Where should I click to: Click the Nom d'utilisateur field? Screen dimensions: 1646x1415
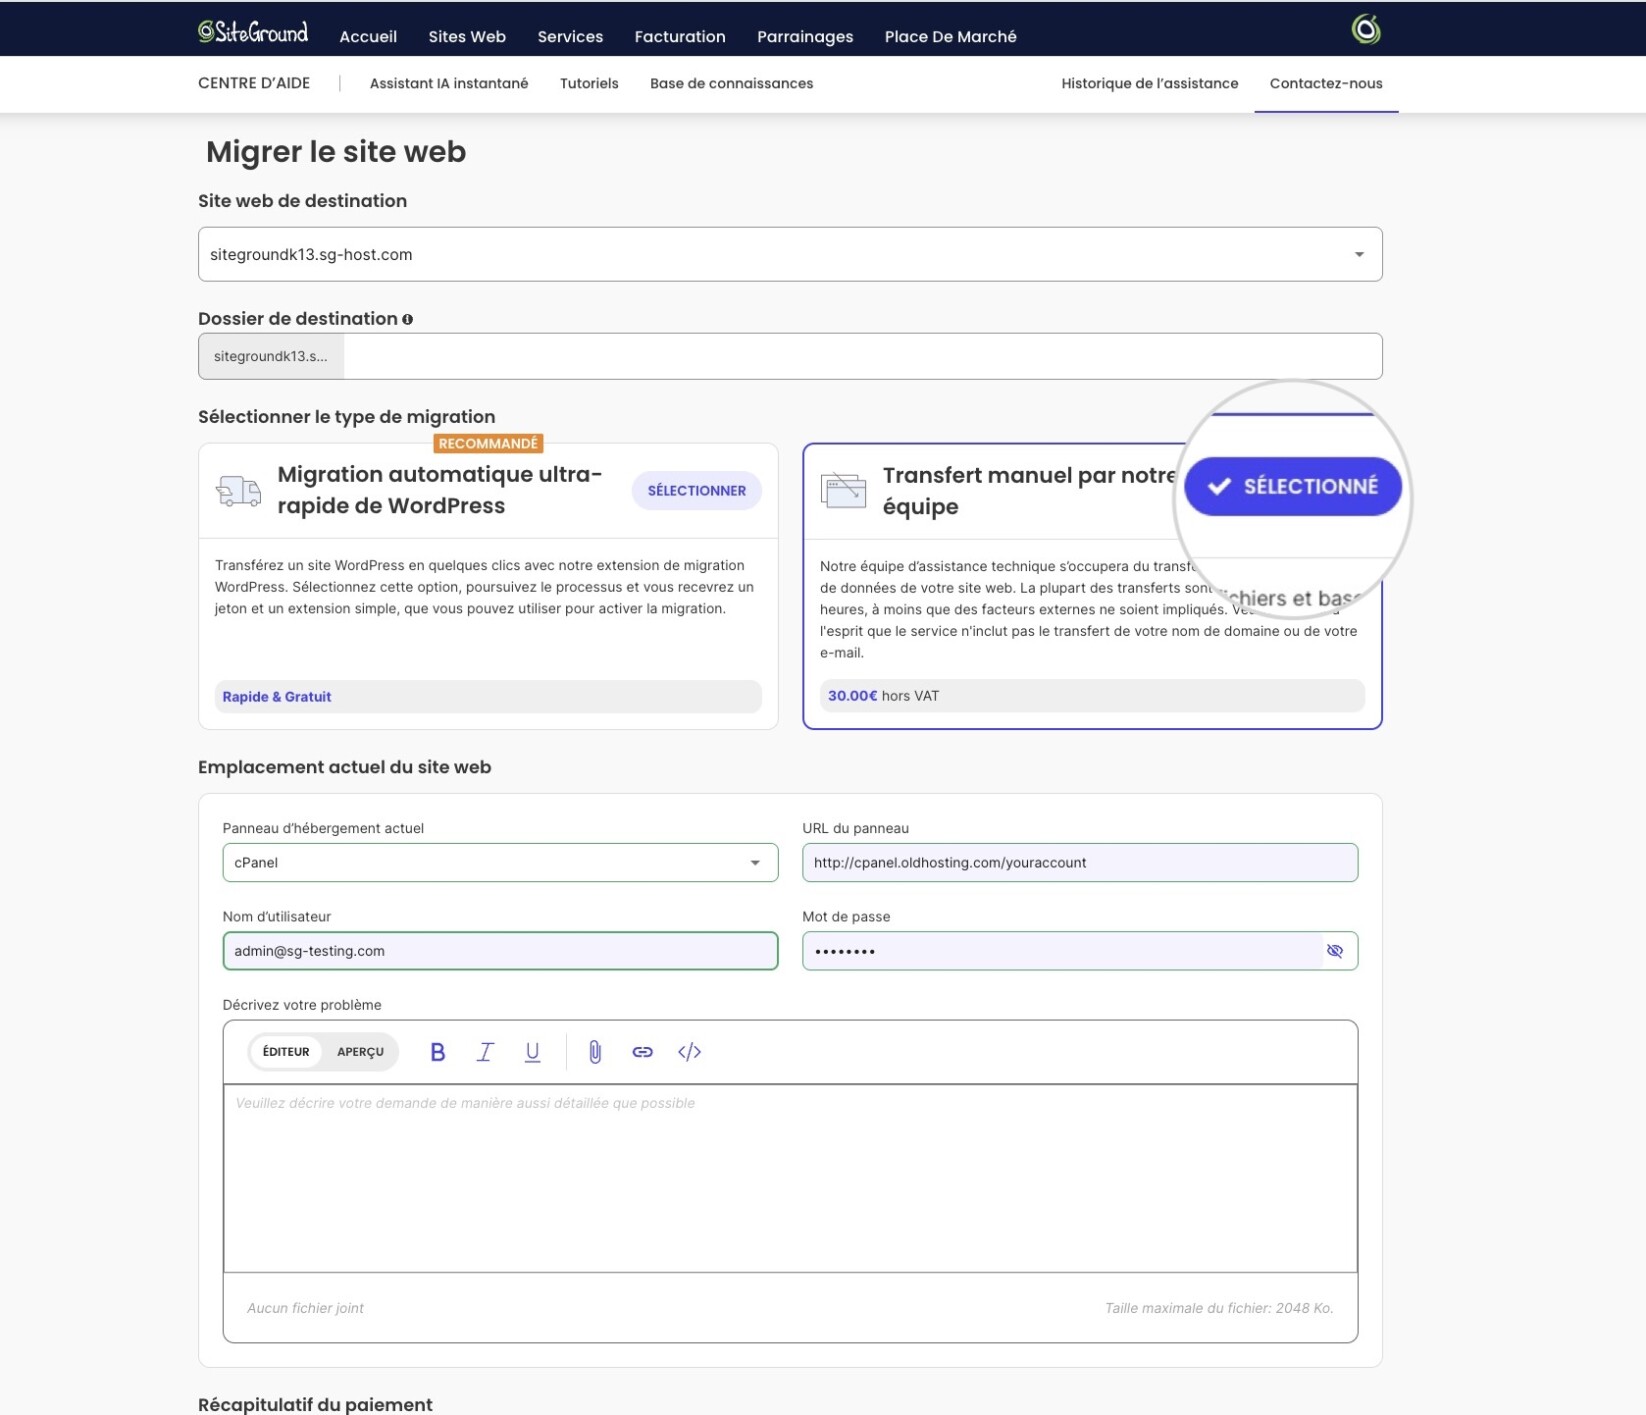tap(500, 951)
